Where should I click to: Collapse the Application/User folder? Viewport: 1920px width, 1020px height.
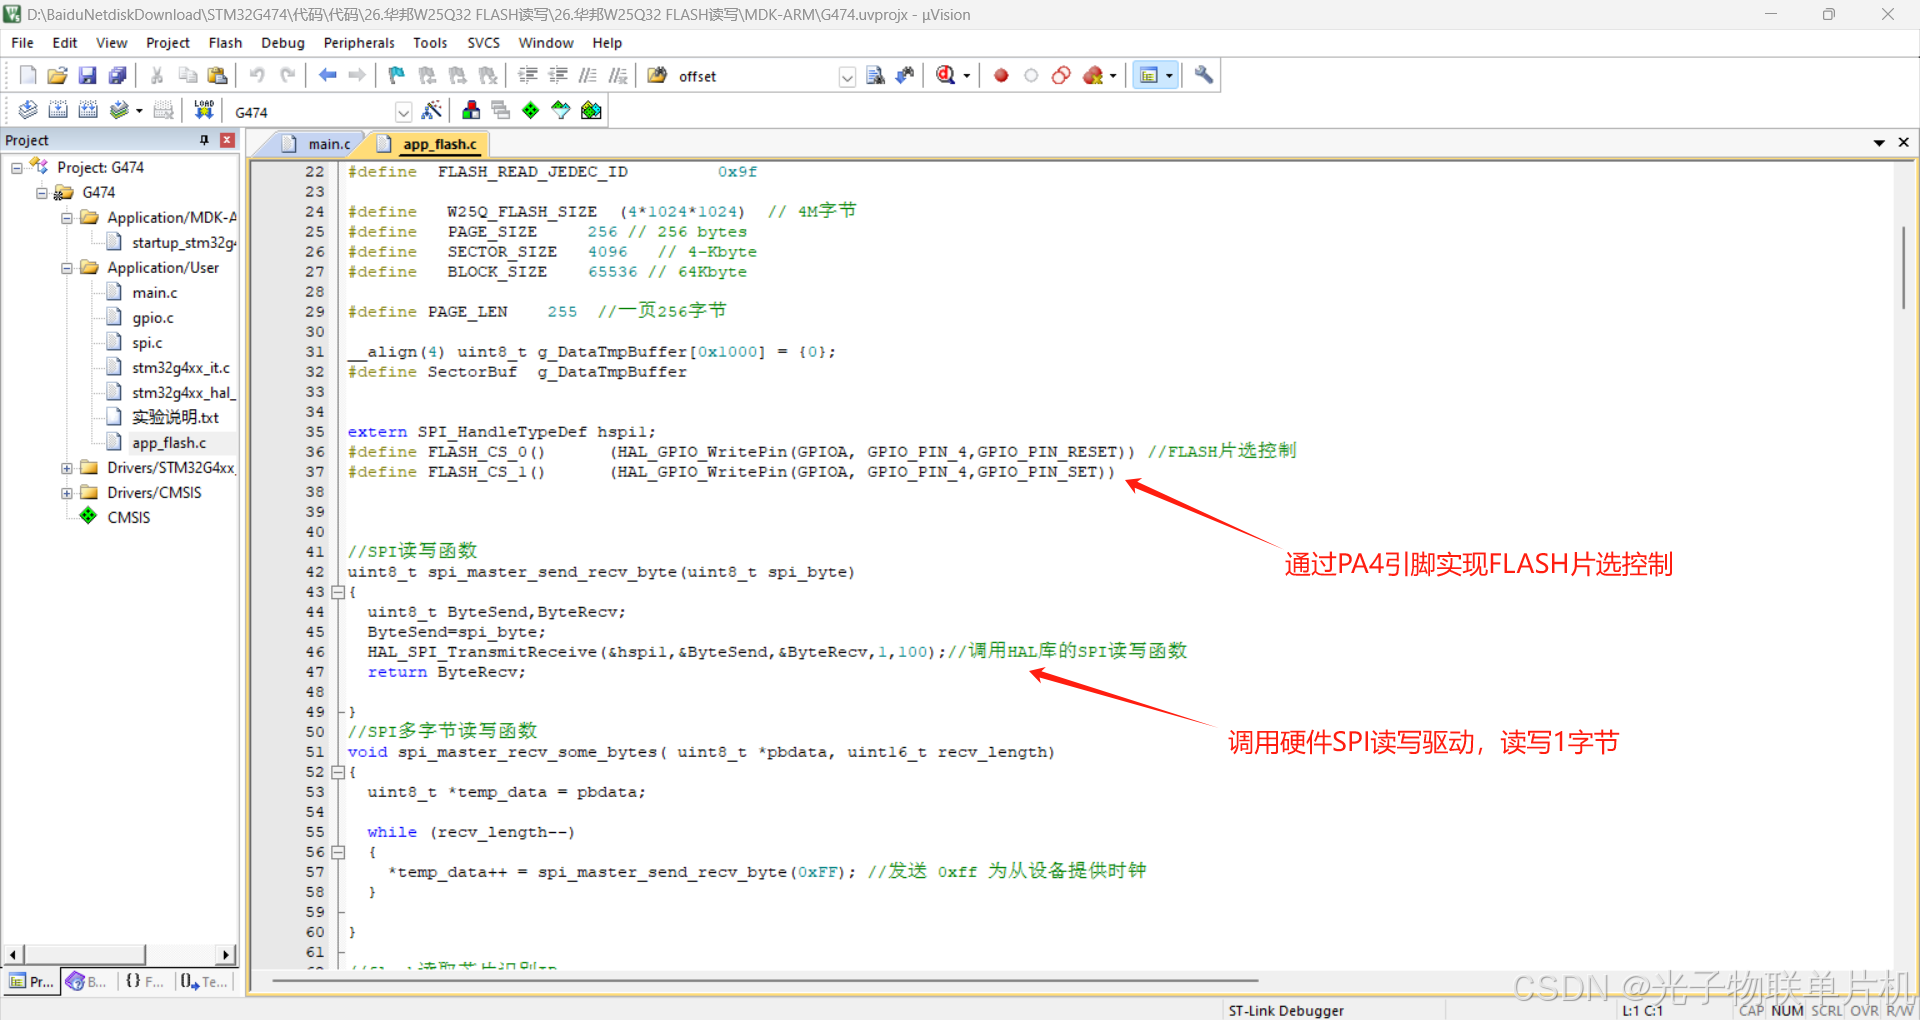tap(66, 268)
